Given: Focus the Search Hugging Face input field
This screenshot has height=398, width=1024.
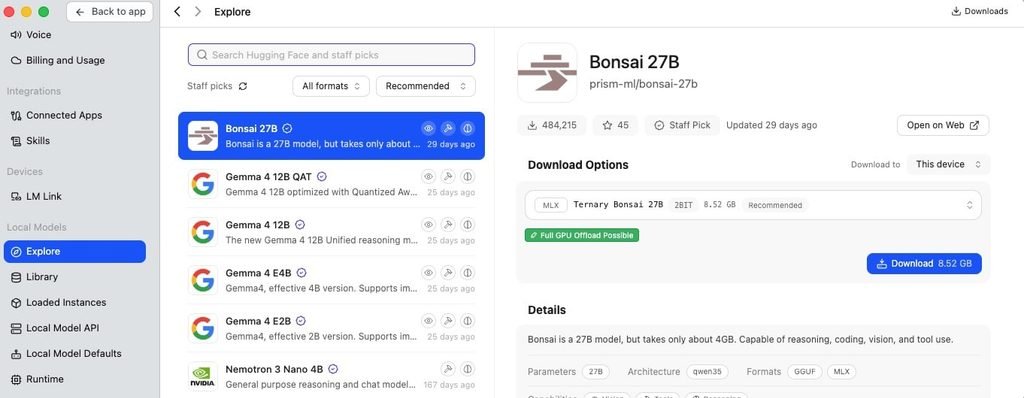Looking at the screenshot, I should 331,55.
